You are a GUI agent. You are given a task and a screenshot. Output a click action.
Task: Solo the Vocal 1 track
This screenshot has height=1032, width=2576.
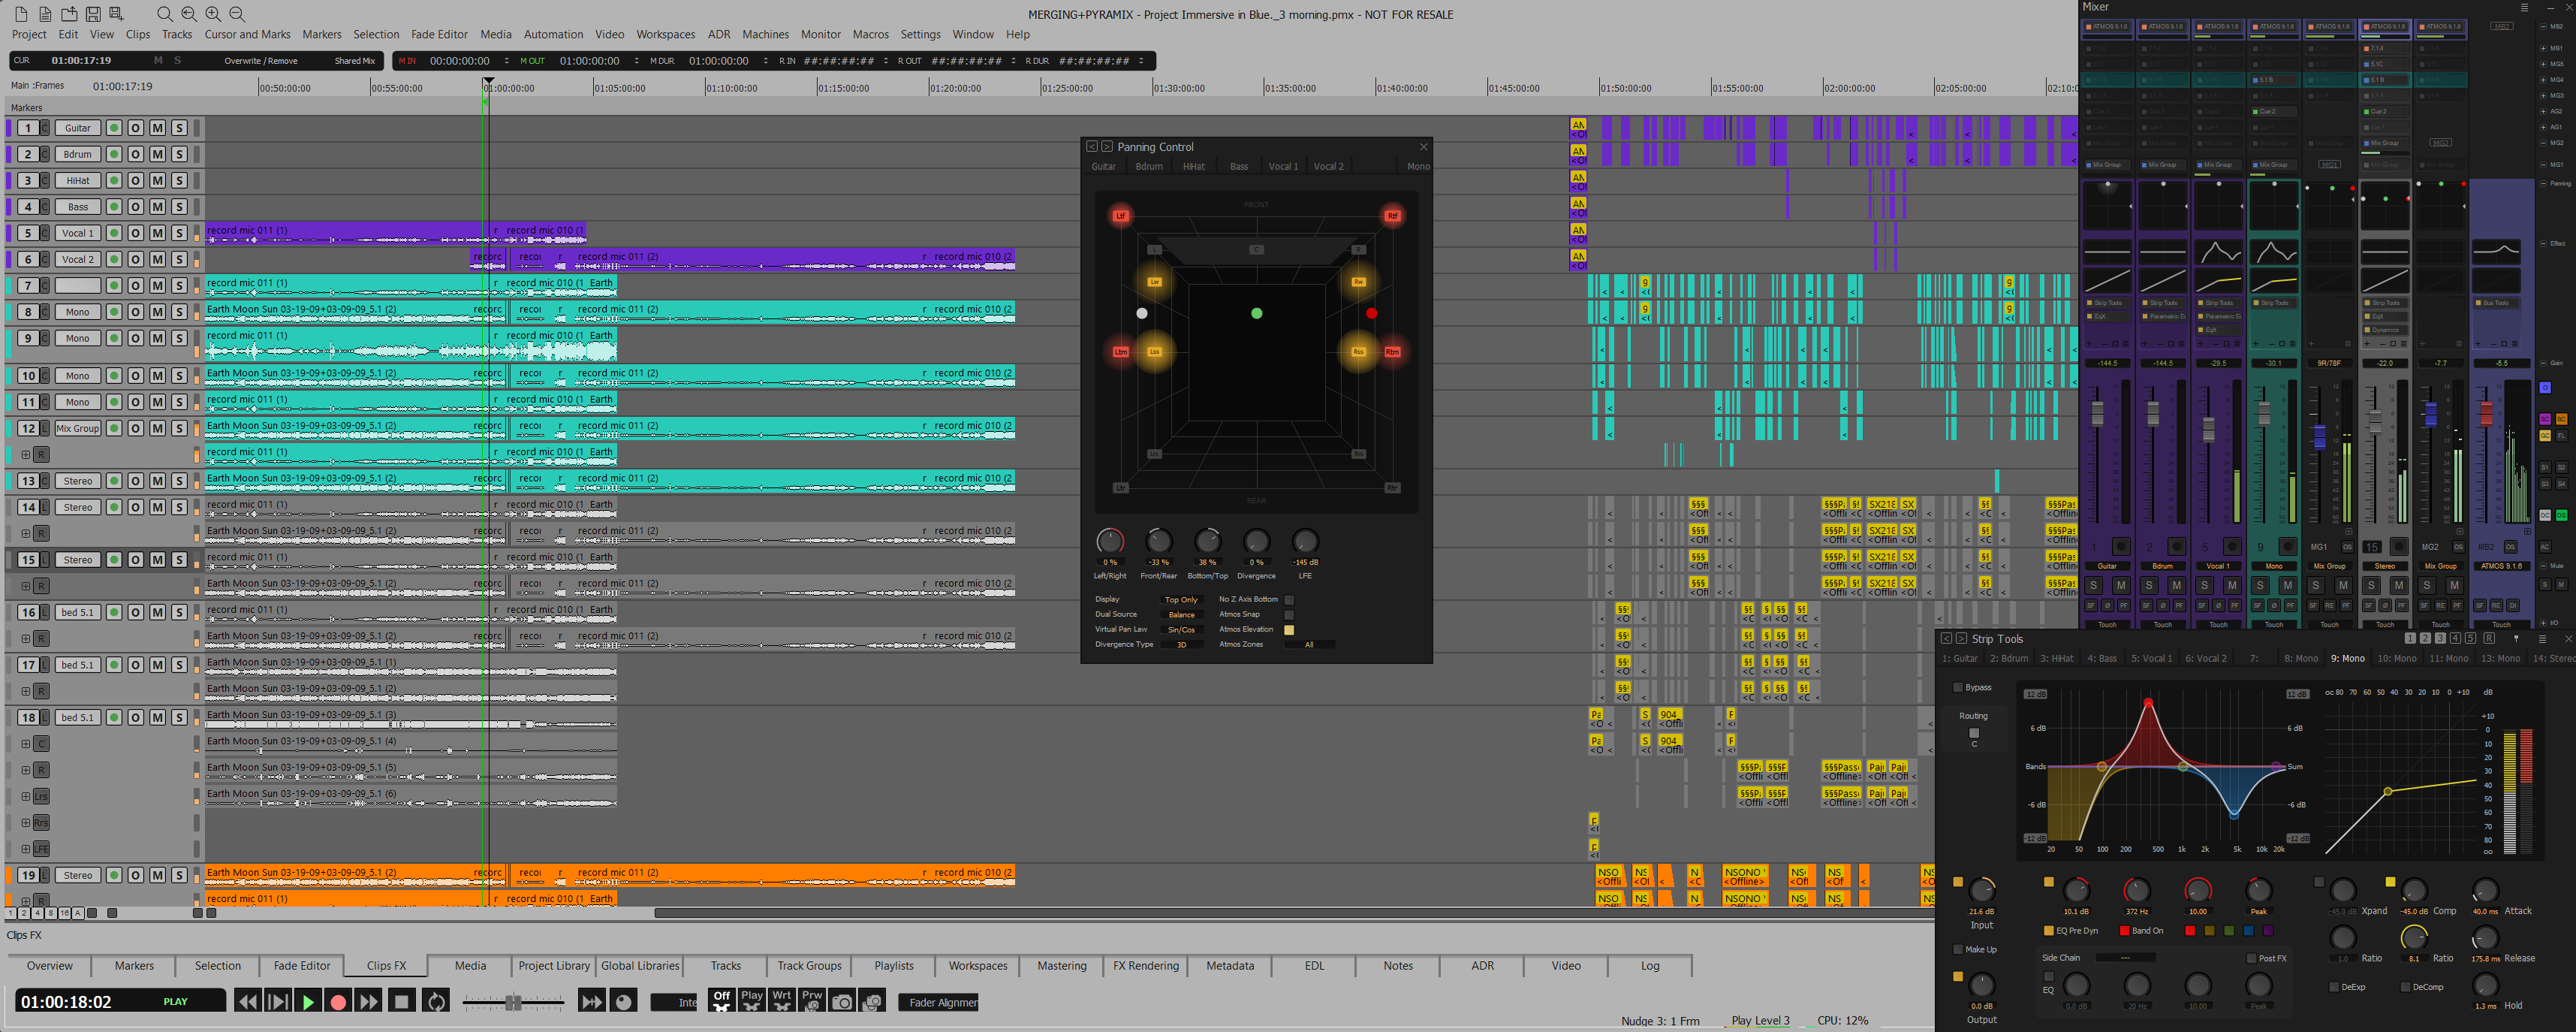pos(180,233)
